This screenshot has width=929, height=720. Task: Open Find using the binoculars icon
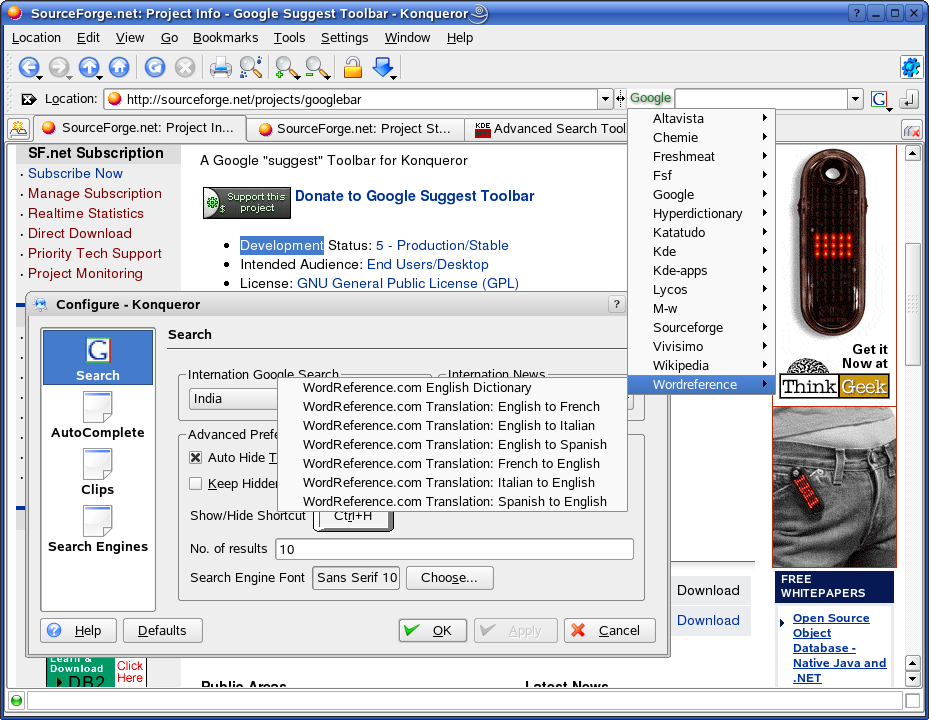[x=251, y=67]
